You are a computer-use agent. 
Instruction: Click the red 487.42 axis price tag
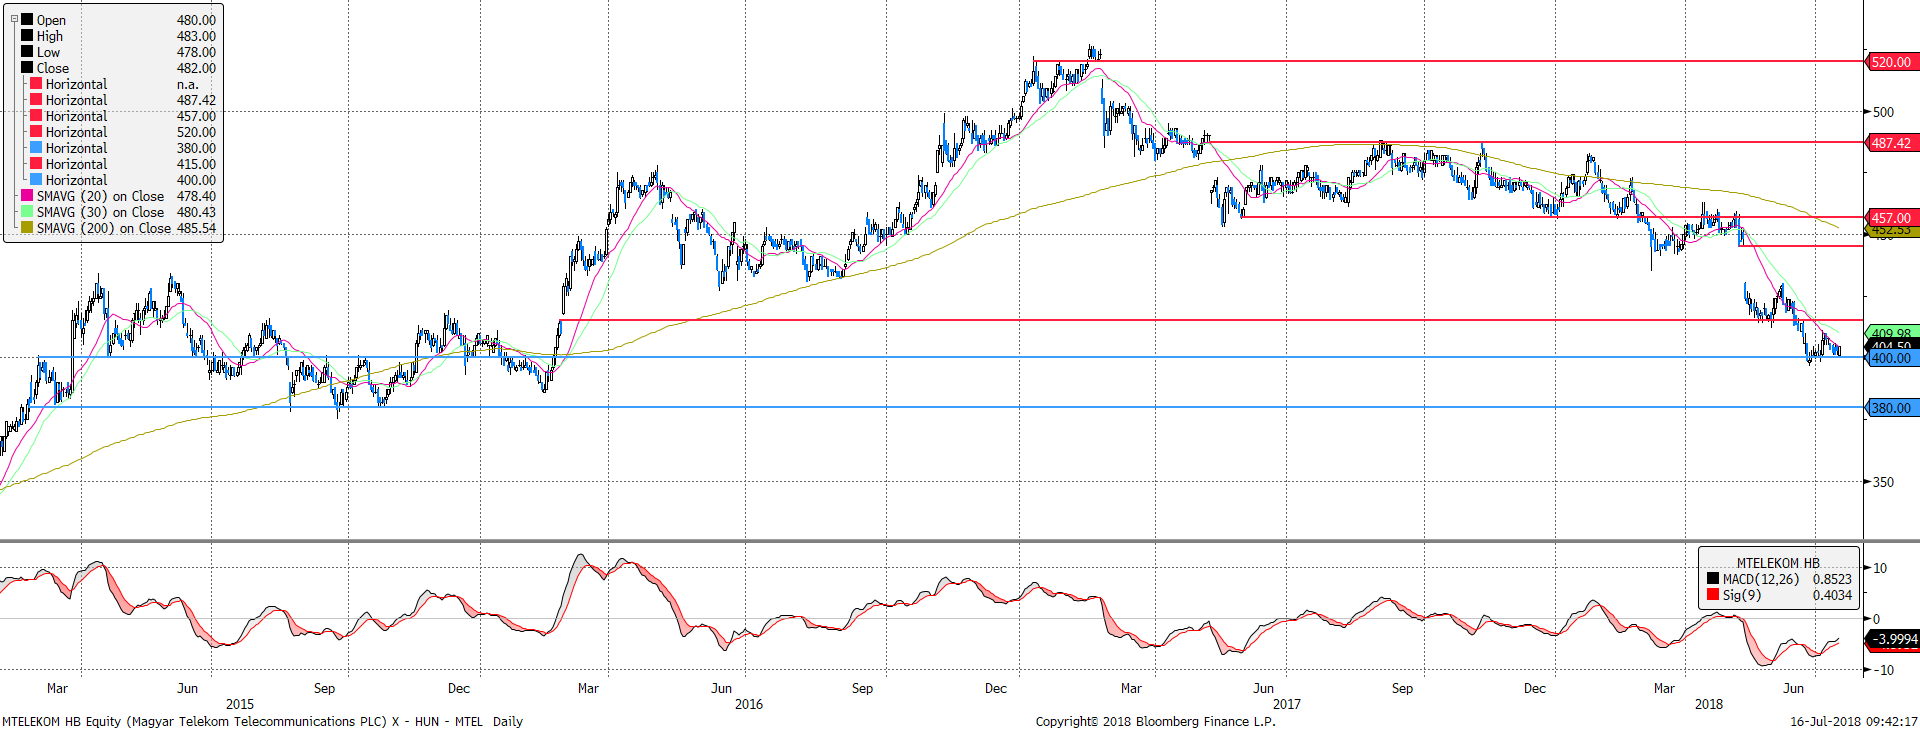coord(1891,143)
